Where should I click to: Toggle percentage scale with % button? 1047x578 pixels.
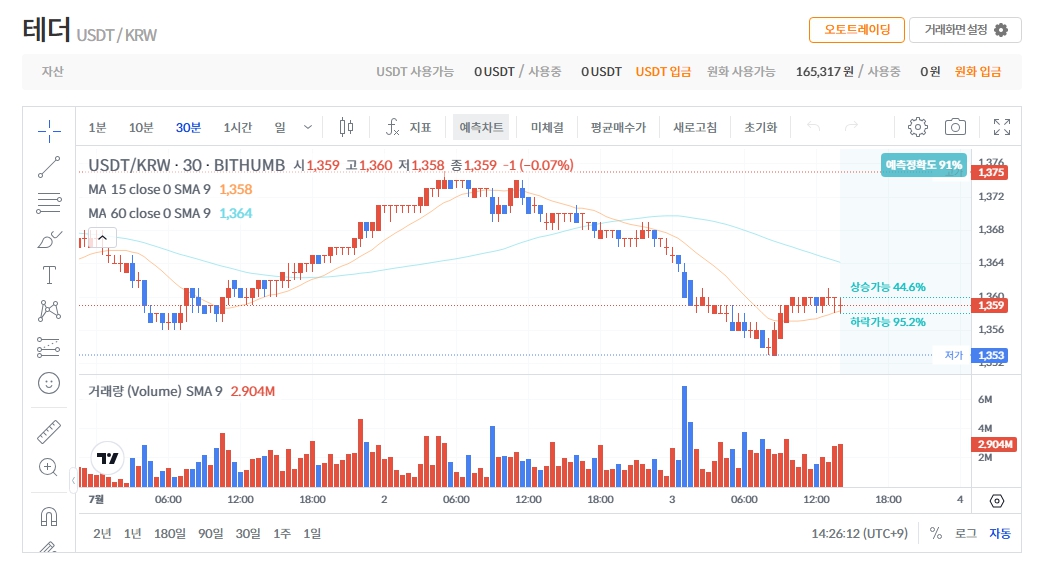click(935, 533)
